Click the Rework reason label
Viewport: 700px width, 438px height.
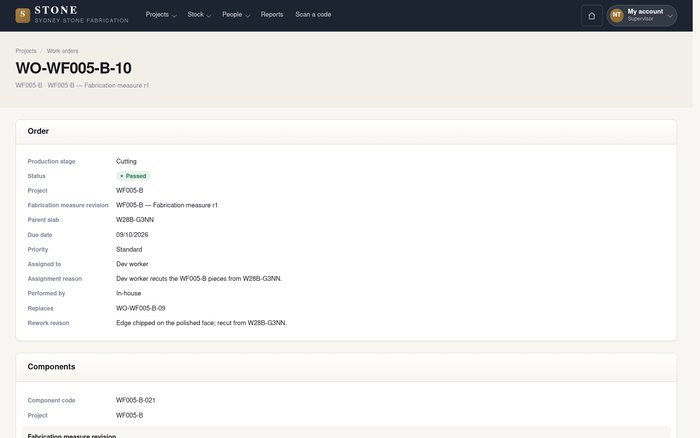click(48, 323)
